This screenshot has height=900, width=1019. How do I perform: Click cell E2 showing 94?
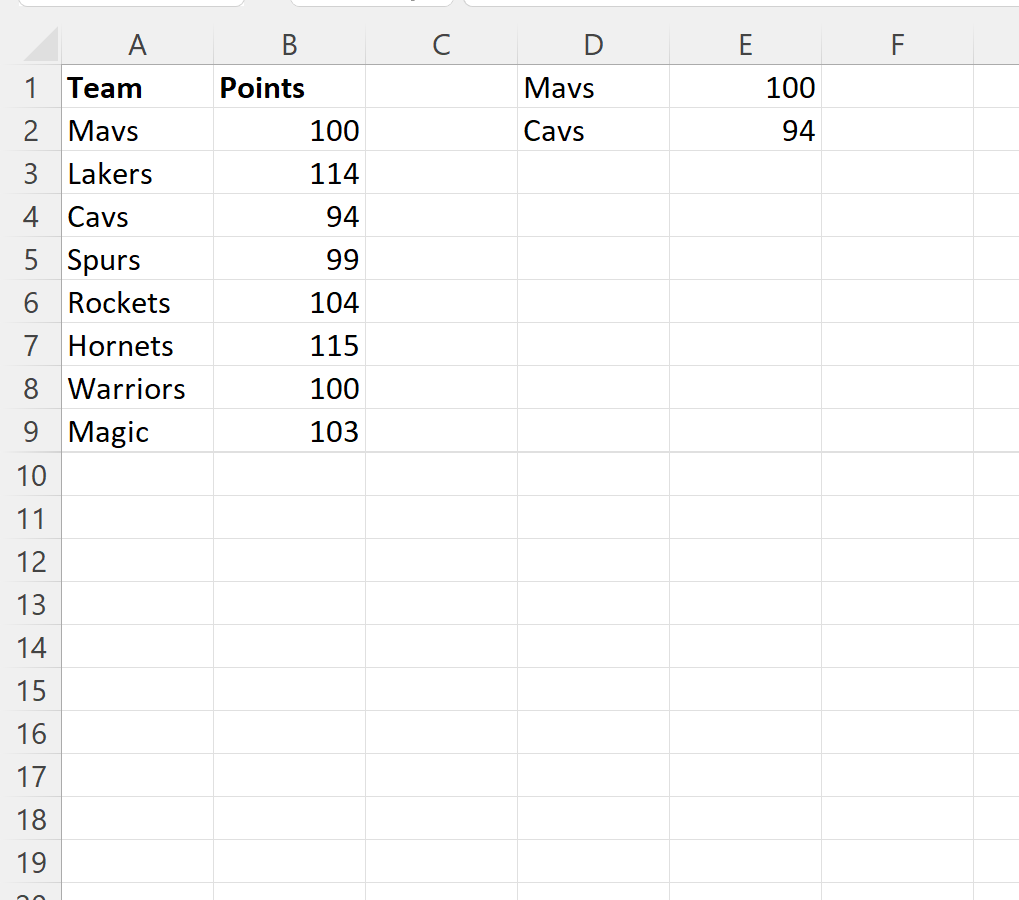pos(745,131)
